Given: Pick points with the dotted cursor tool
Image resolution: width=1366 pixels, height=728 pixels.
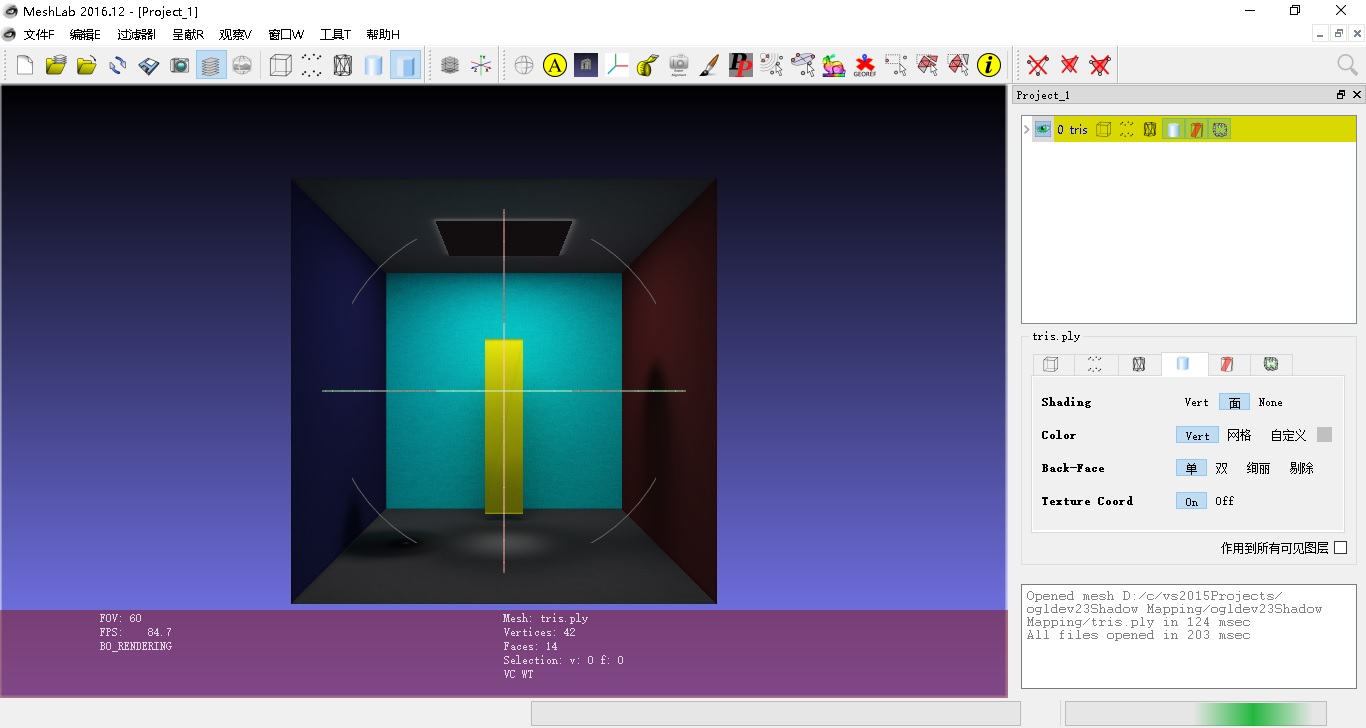Looking at the screenshot, I should click(772, 66).
